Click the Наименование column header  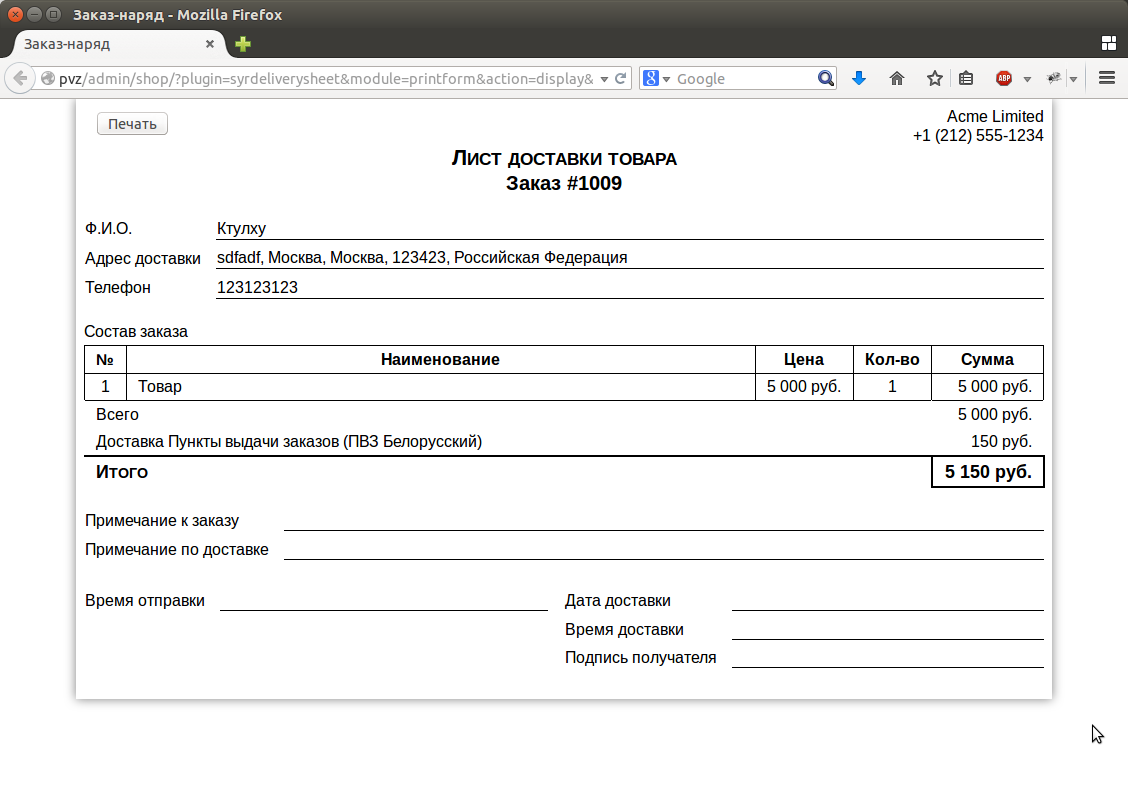point(440,360)
